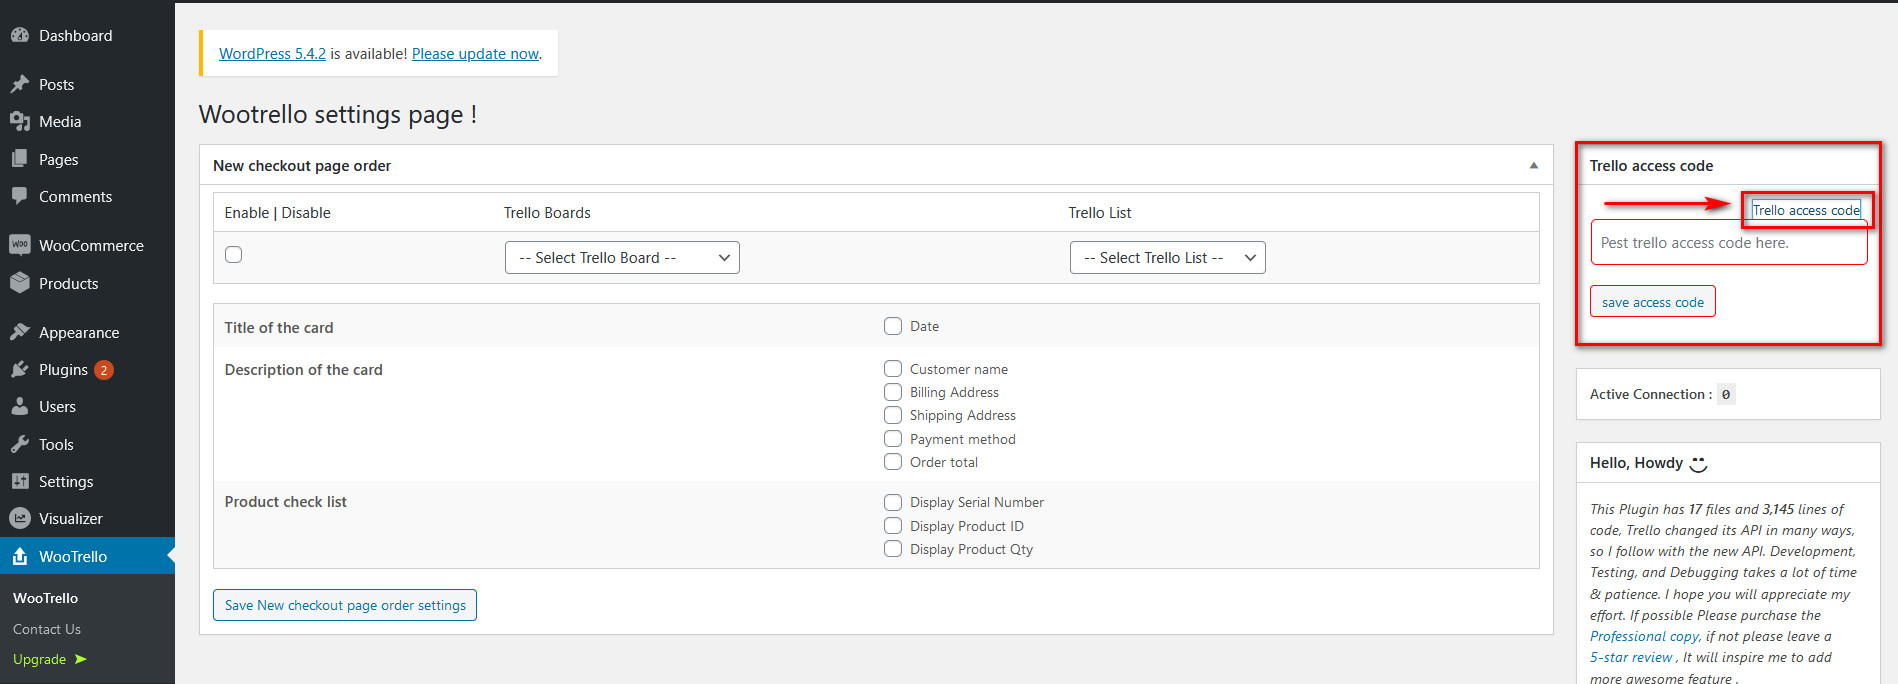Click the Upgrade submenu link

coord(40,659)
